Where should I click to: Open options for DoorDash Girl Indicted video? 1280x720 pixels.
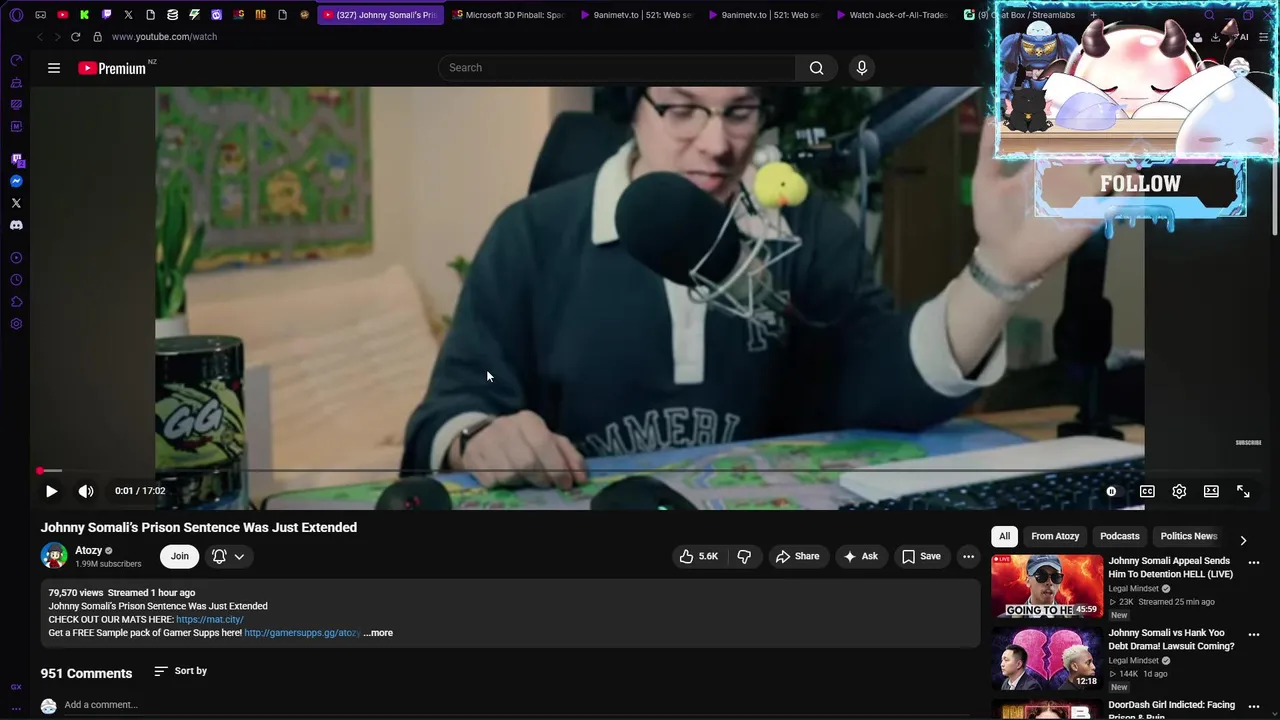pyautogui.click(x=1254, y=706)
